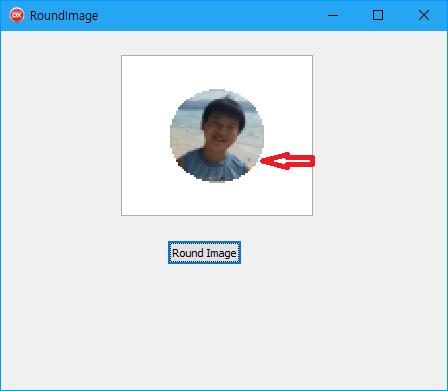
Task: Click white panel area above the round photo
Action: click(217, 72)
